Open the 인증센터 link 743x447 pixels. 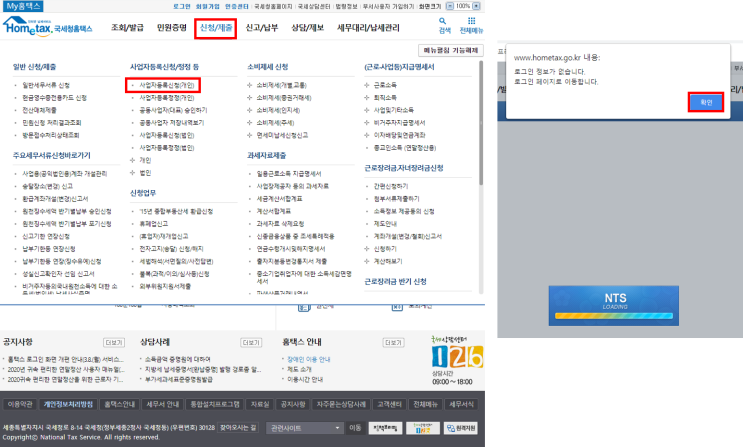(x=236, y=7)
